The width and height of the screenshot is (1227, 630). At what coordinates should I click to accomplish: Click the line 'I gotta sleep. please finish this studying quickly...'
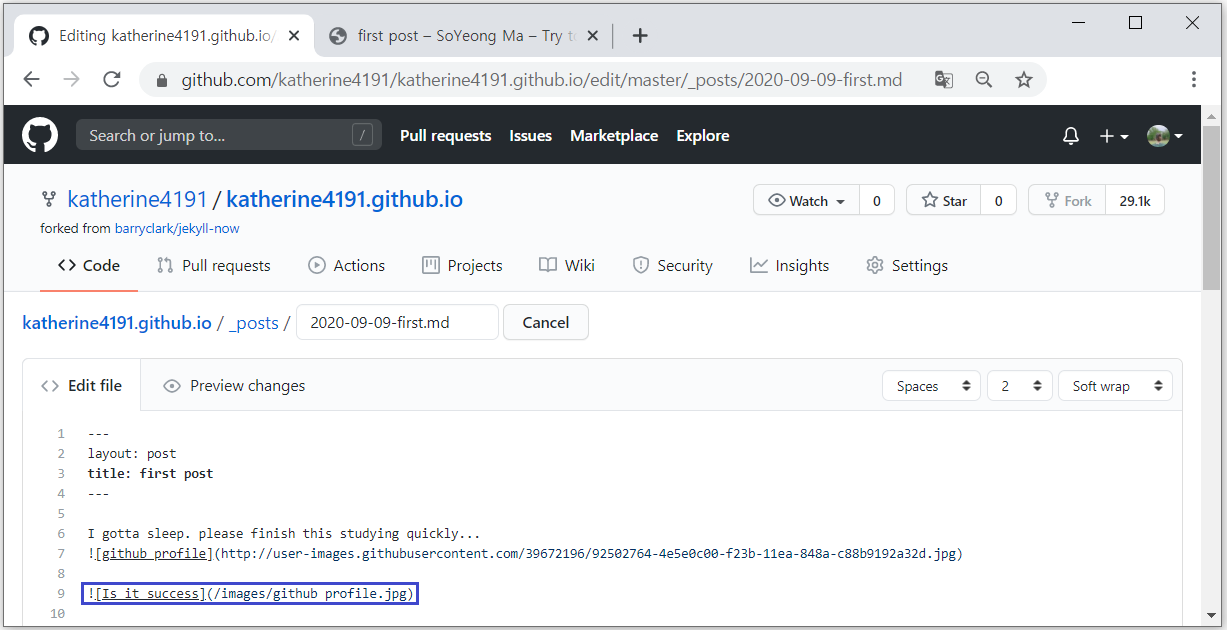point(284,533)
